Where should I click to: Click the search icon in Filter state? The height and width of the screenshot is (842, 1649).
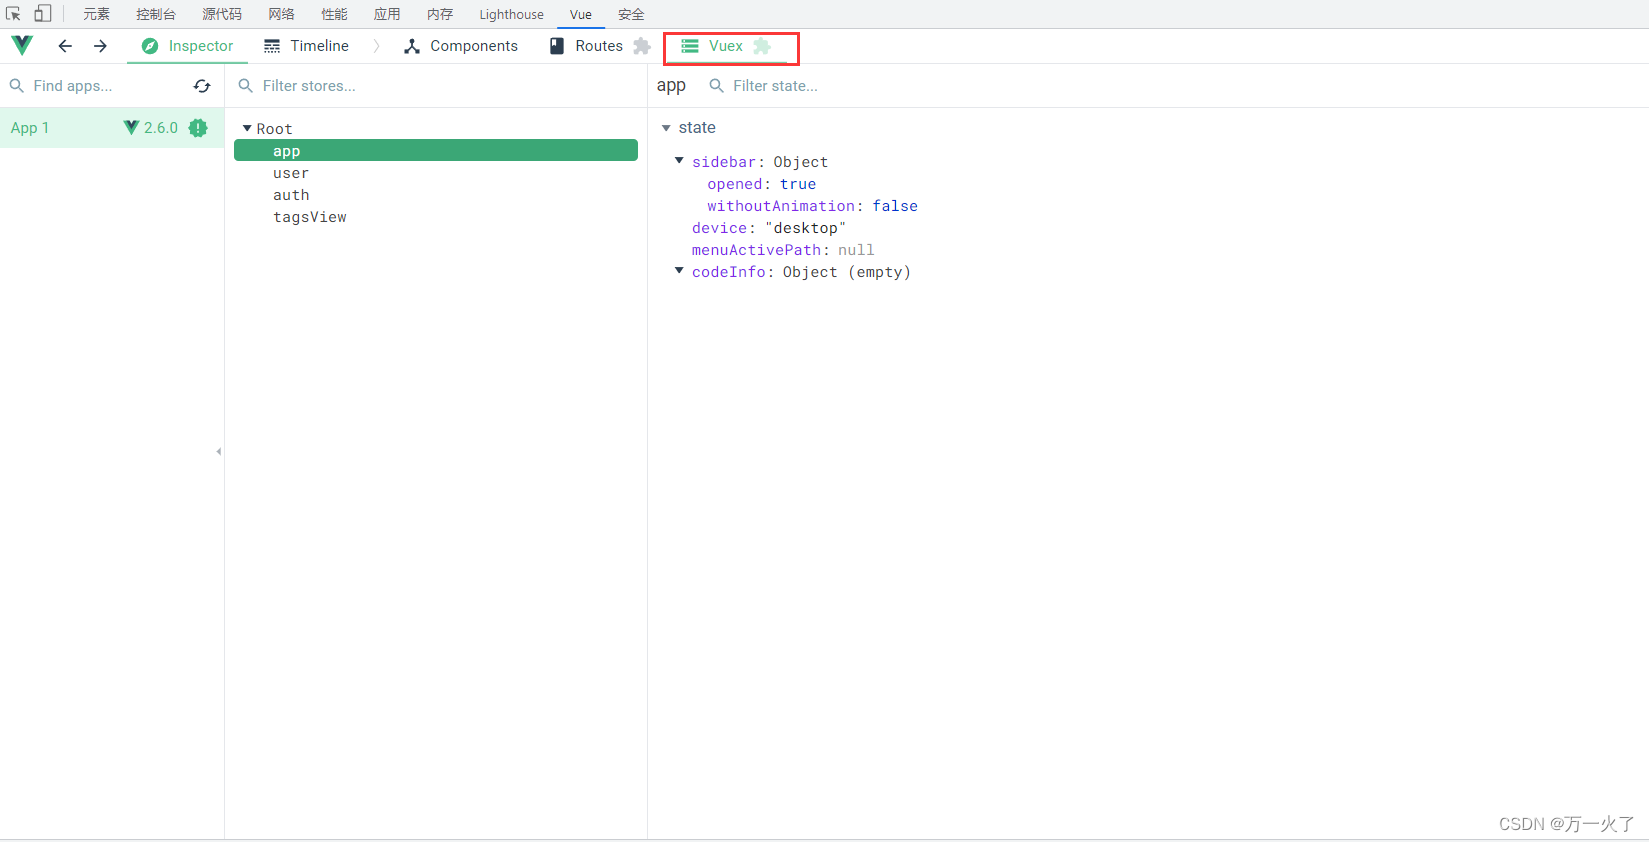716,86
